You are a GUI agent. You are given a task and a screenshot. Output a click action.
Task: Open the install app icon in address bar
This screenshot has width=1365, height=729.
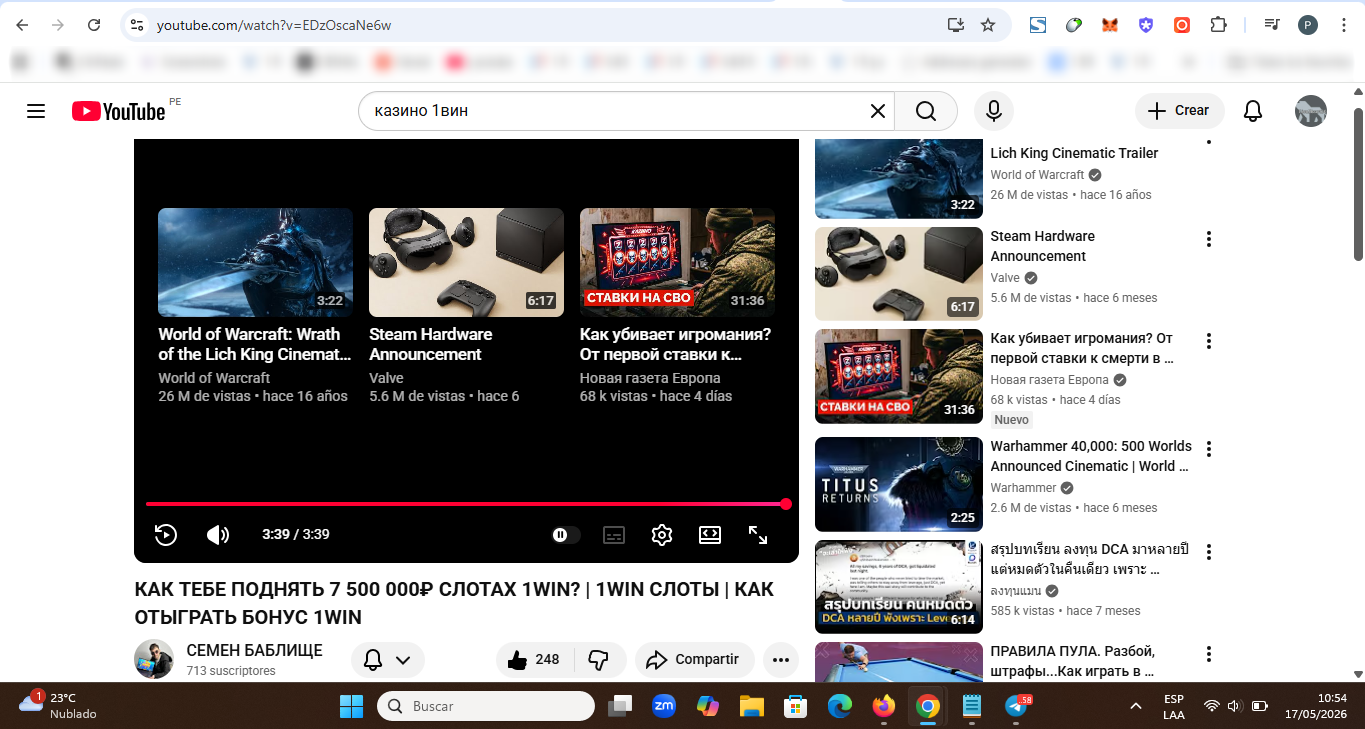[956, 25]
